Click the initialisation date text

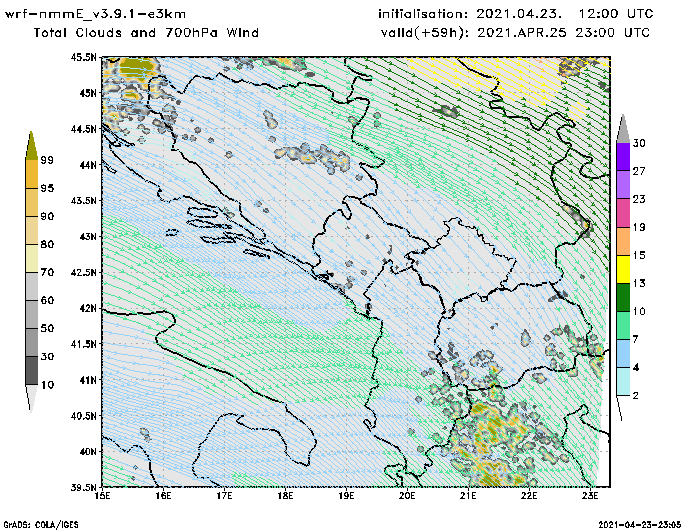tap(516, 14)
